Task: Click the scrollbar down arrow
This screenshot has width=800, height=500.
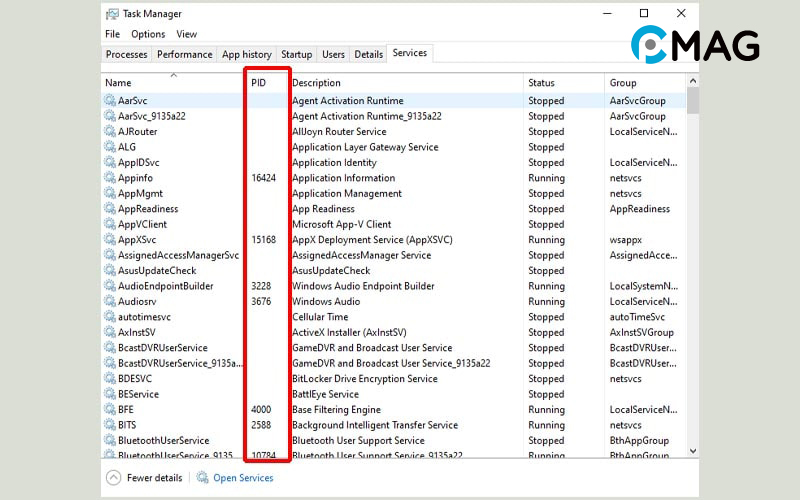Action: pos(693,451)
